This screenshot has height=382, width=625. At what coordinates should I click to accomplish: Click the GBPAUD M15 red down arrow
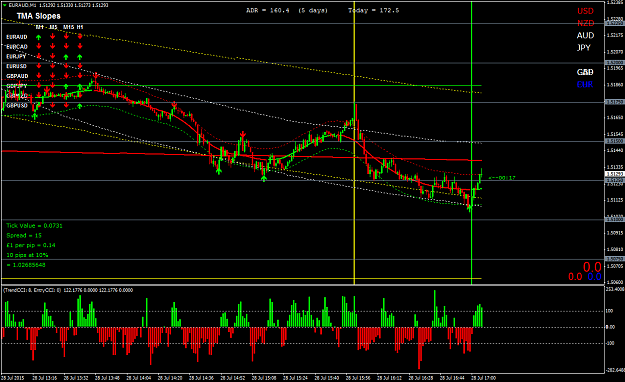point(66,76)
